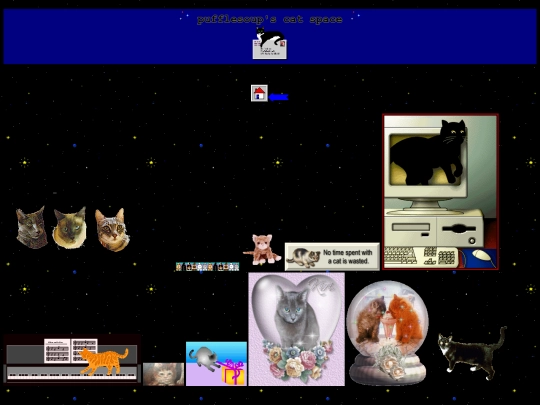The height and width of the screenshot is (405, 540).
Task: Select the walking black and white cat
Action: 472,353
